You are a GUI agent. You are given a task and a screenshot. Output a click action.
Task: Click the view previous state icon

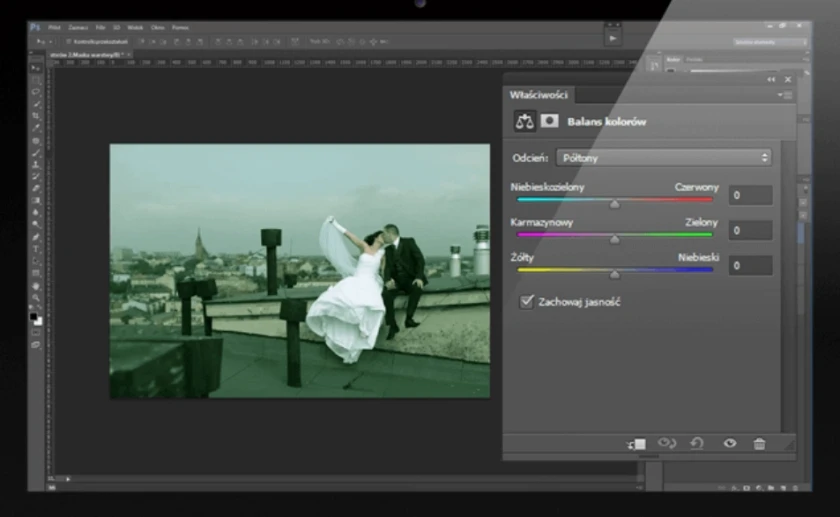[x=667, y=443]
